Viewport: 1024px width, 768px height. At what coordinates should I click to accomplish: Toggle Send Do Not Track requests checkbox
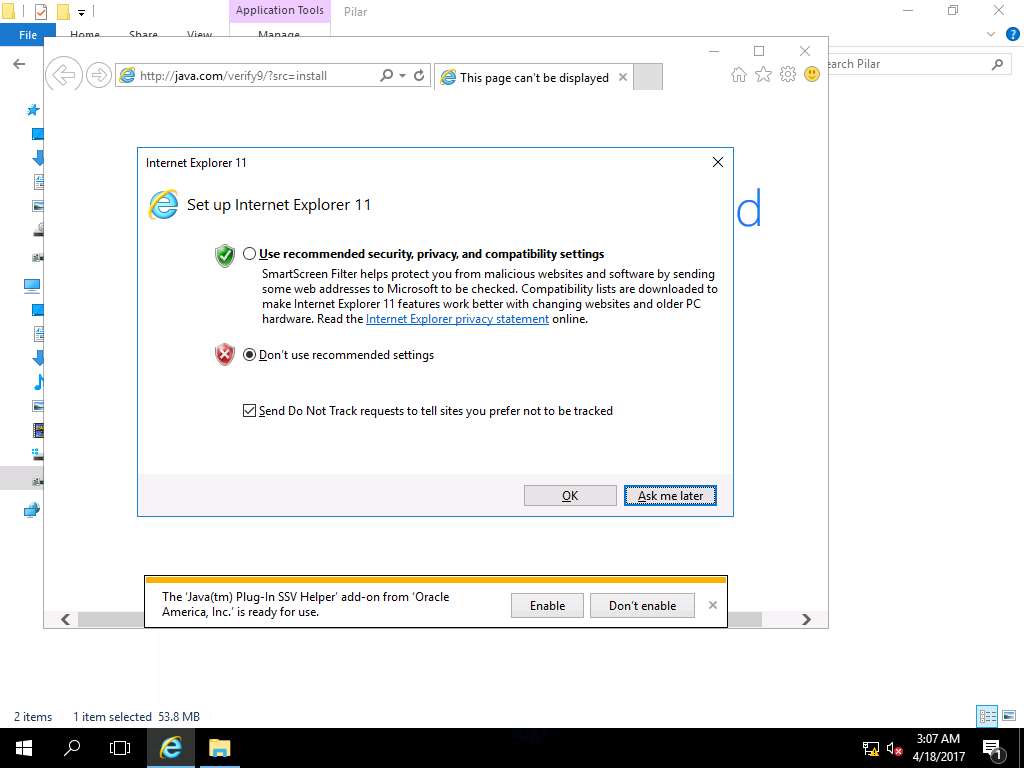(249, 411)
